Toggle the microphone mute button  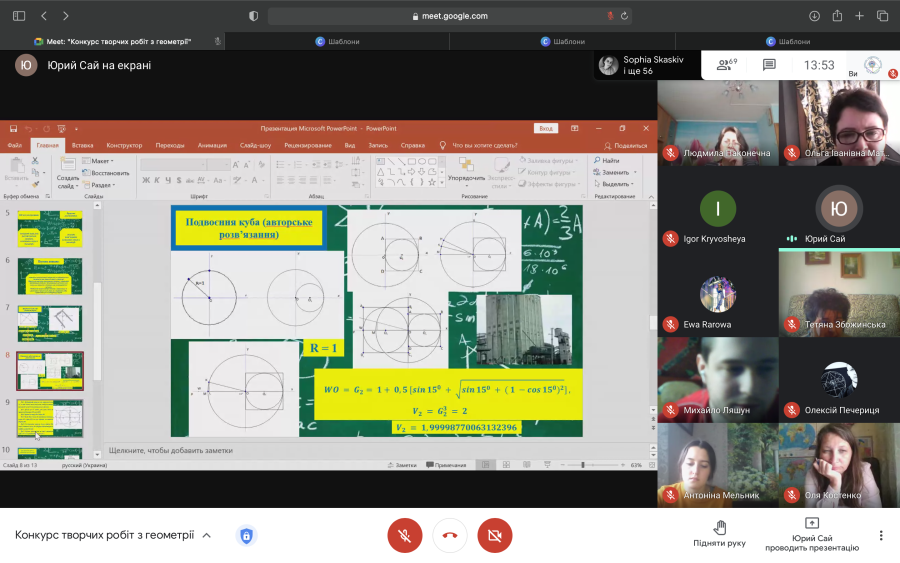coord(405,535)
